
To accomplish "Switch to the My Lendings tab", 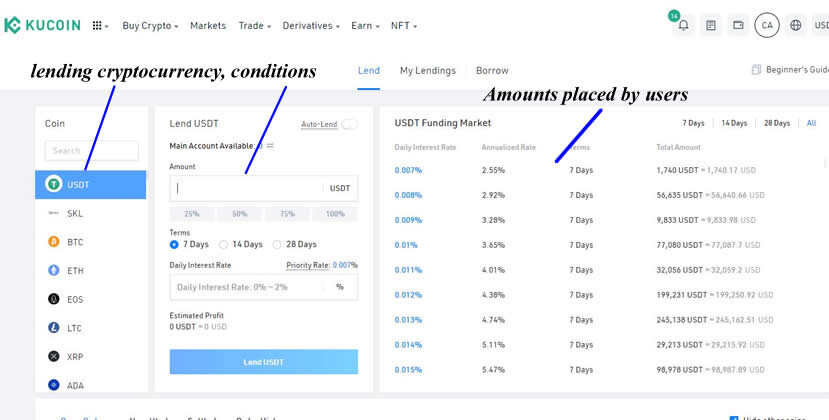I will click(x=428, y=70).
